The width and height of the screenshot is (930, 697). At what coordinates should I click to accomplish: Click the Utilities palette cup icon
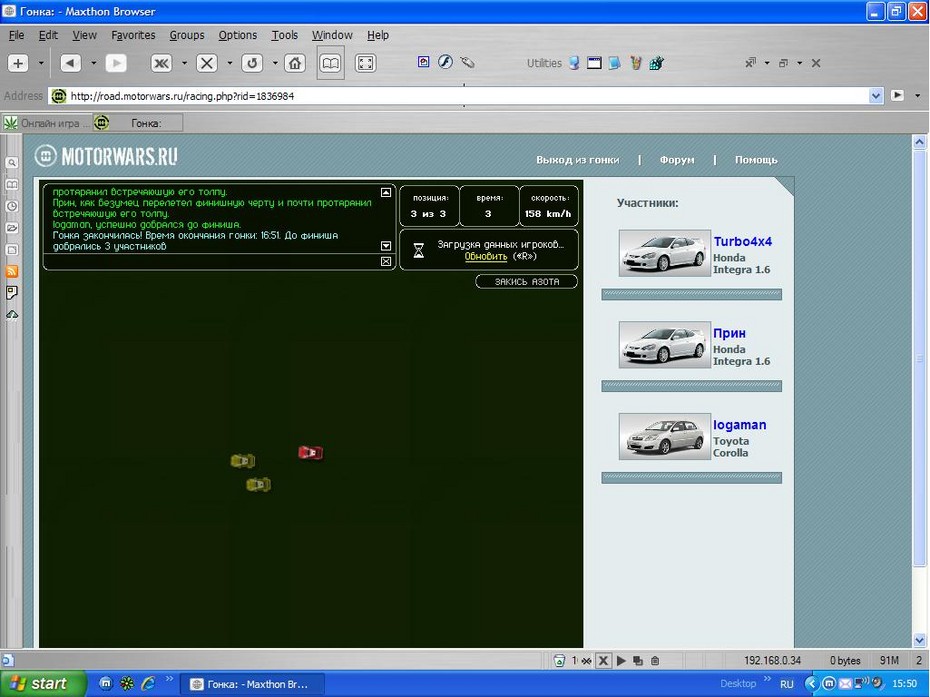[636, 62]
